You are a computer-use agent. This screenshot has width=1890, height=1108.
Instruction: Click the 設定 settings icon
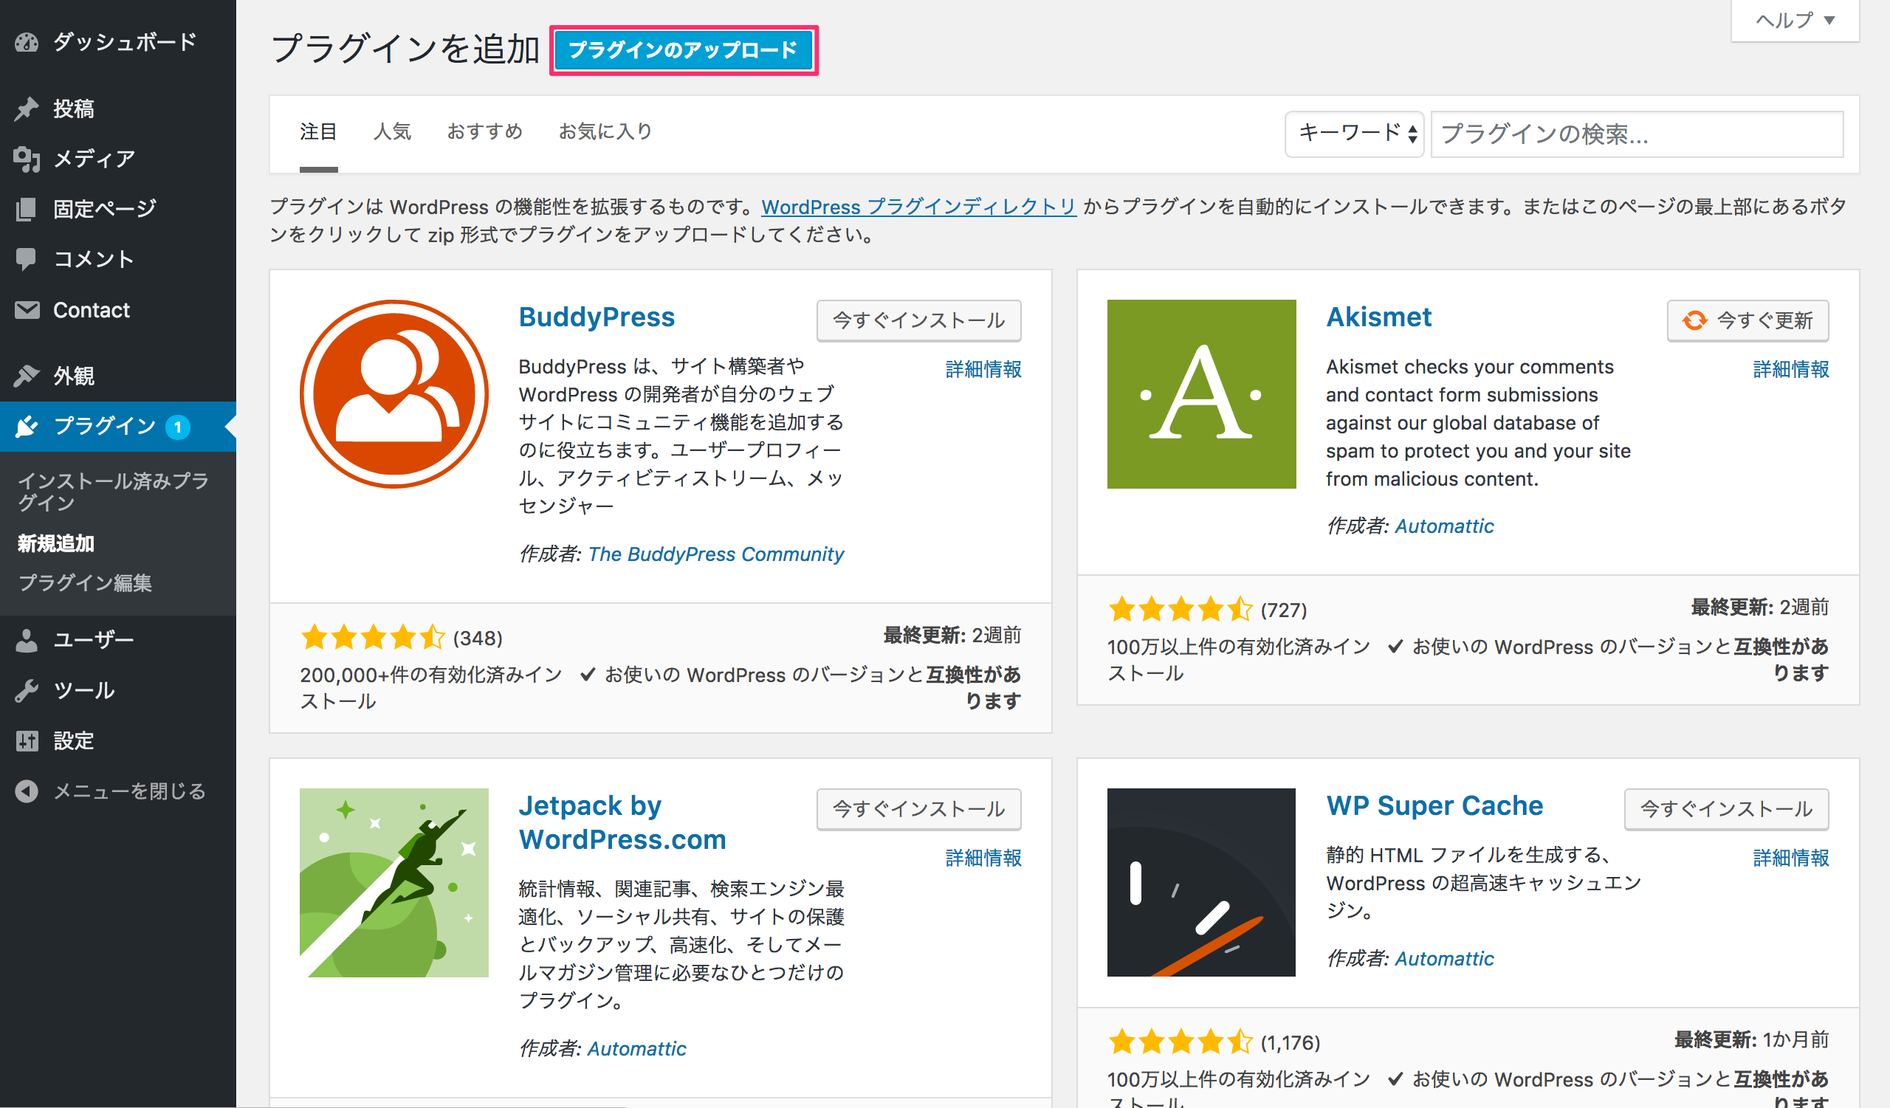[27, 741]
